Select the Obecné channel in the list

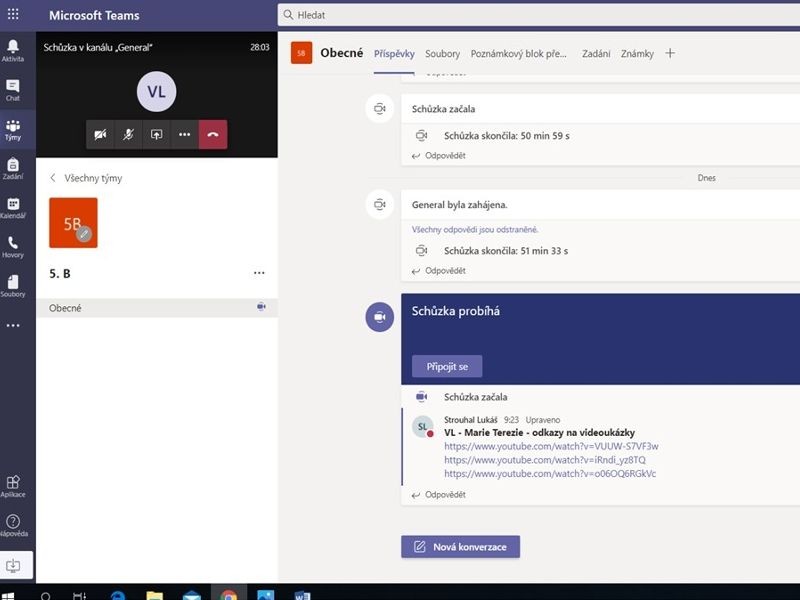coord(157,308)
